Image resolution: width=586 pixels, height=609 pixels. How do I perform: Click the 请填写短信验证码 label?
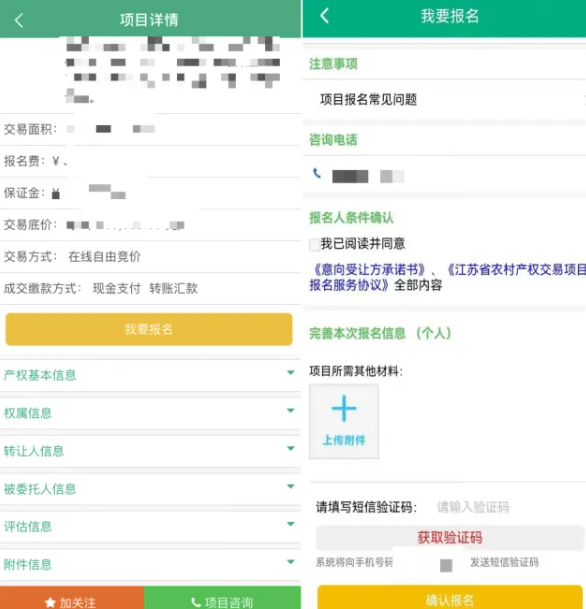tap(366, 507)
